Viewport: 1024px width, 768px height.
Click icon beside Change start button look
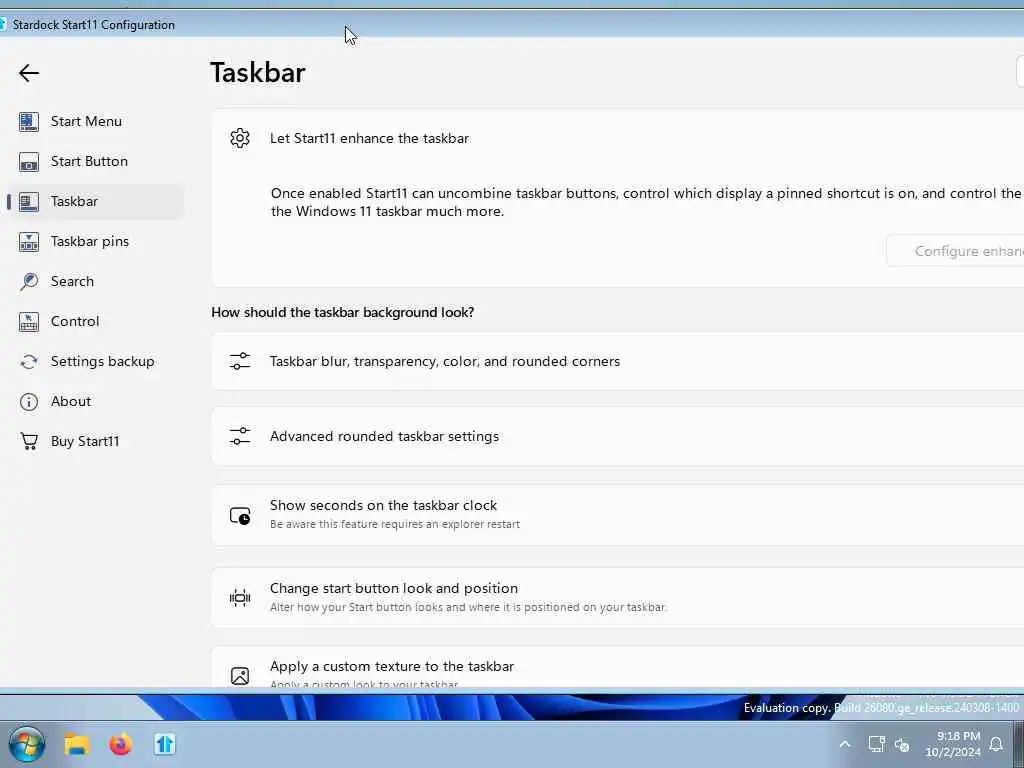click(240, 598)
